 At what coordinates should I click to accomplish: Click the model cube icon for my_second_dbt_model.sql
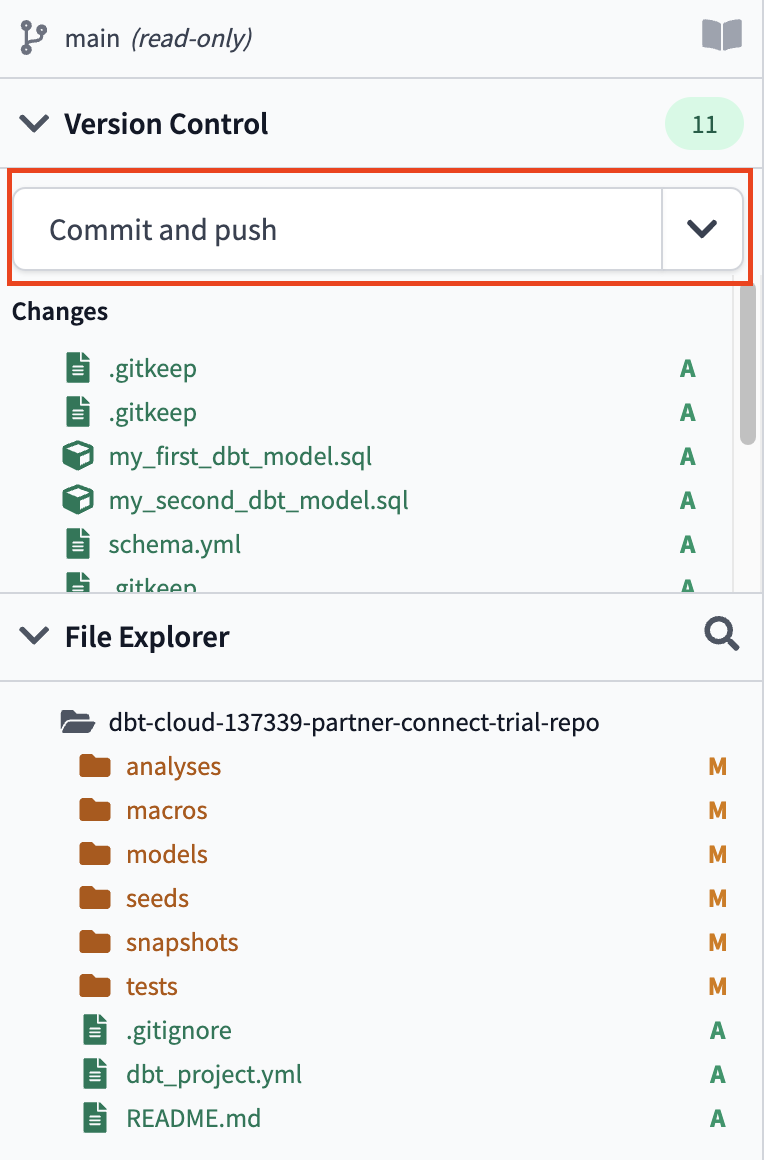(x=78, y=500)
